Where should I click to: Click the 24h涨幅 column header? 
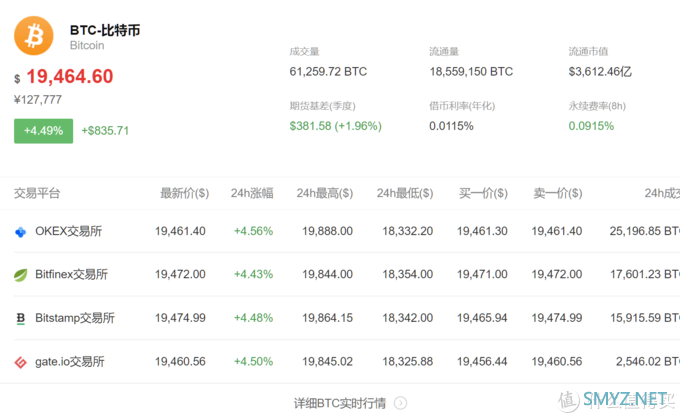[252, 193]
